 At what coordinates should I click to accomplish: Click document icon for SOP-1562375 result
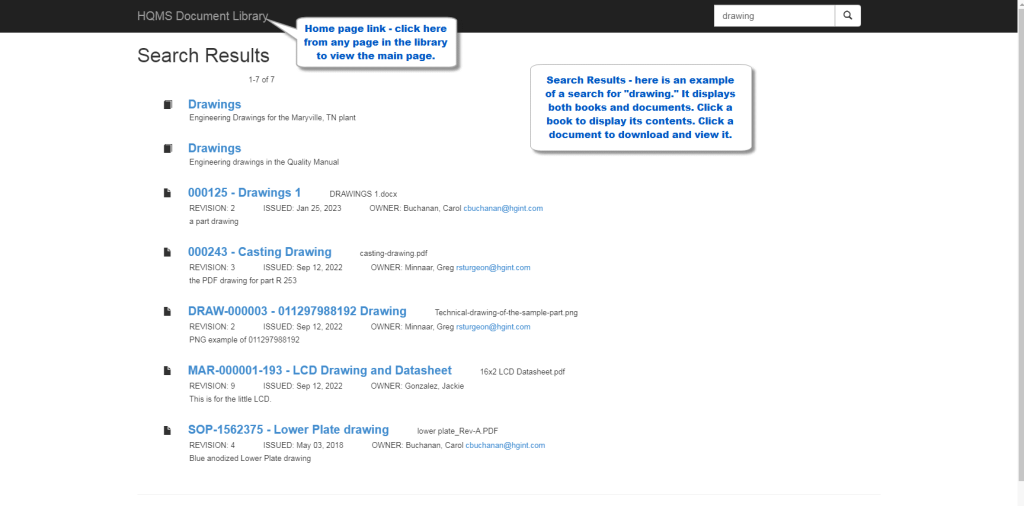167,430
